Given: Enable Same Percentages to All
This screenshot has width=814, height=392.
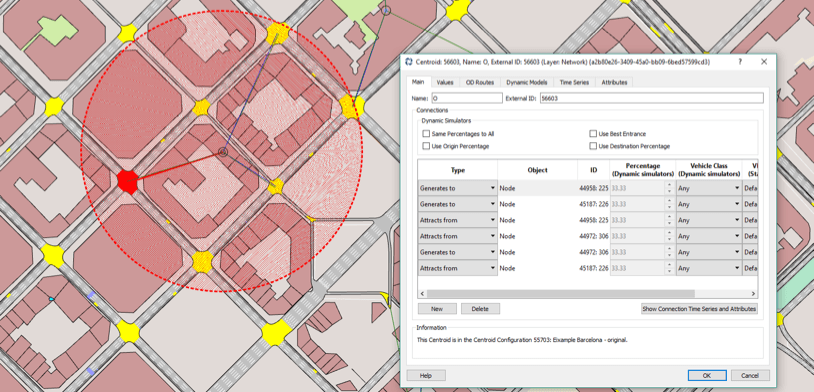Looking at the screenshot, I should tap(426, 134).
